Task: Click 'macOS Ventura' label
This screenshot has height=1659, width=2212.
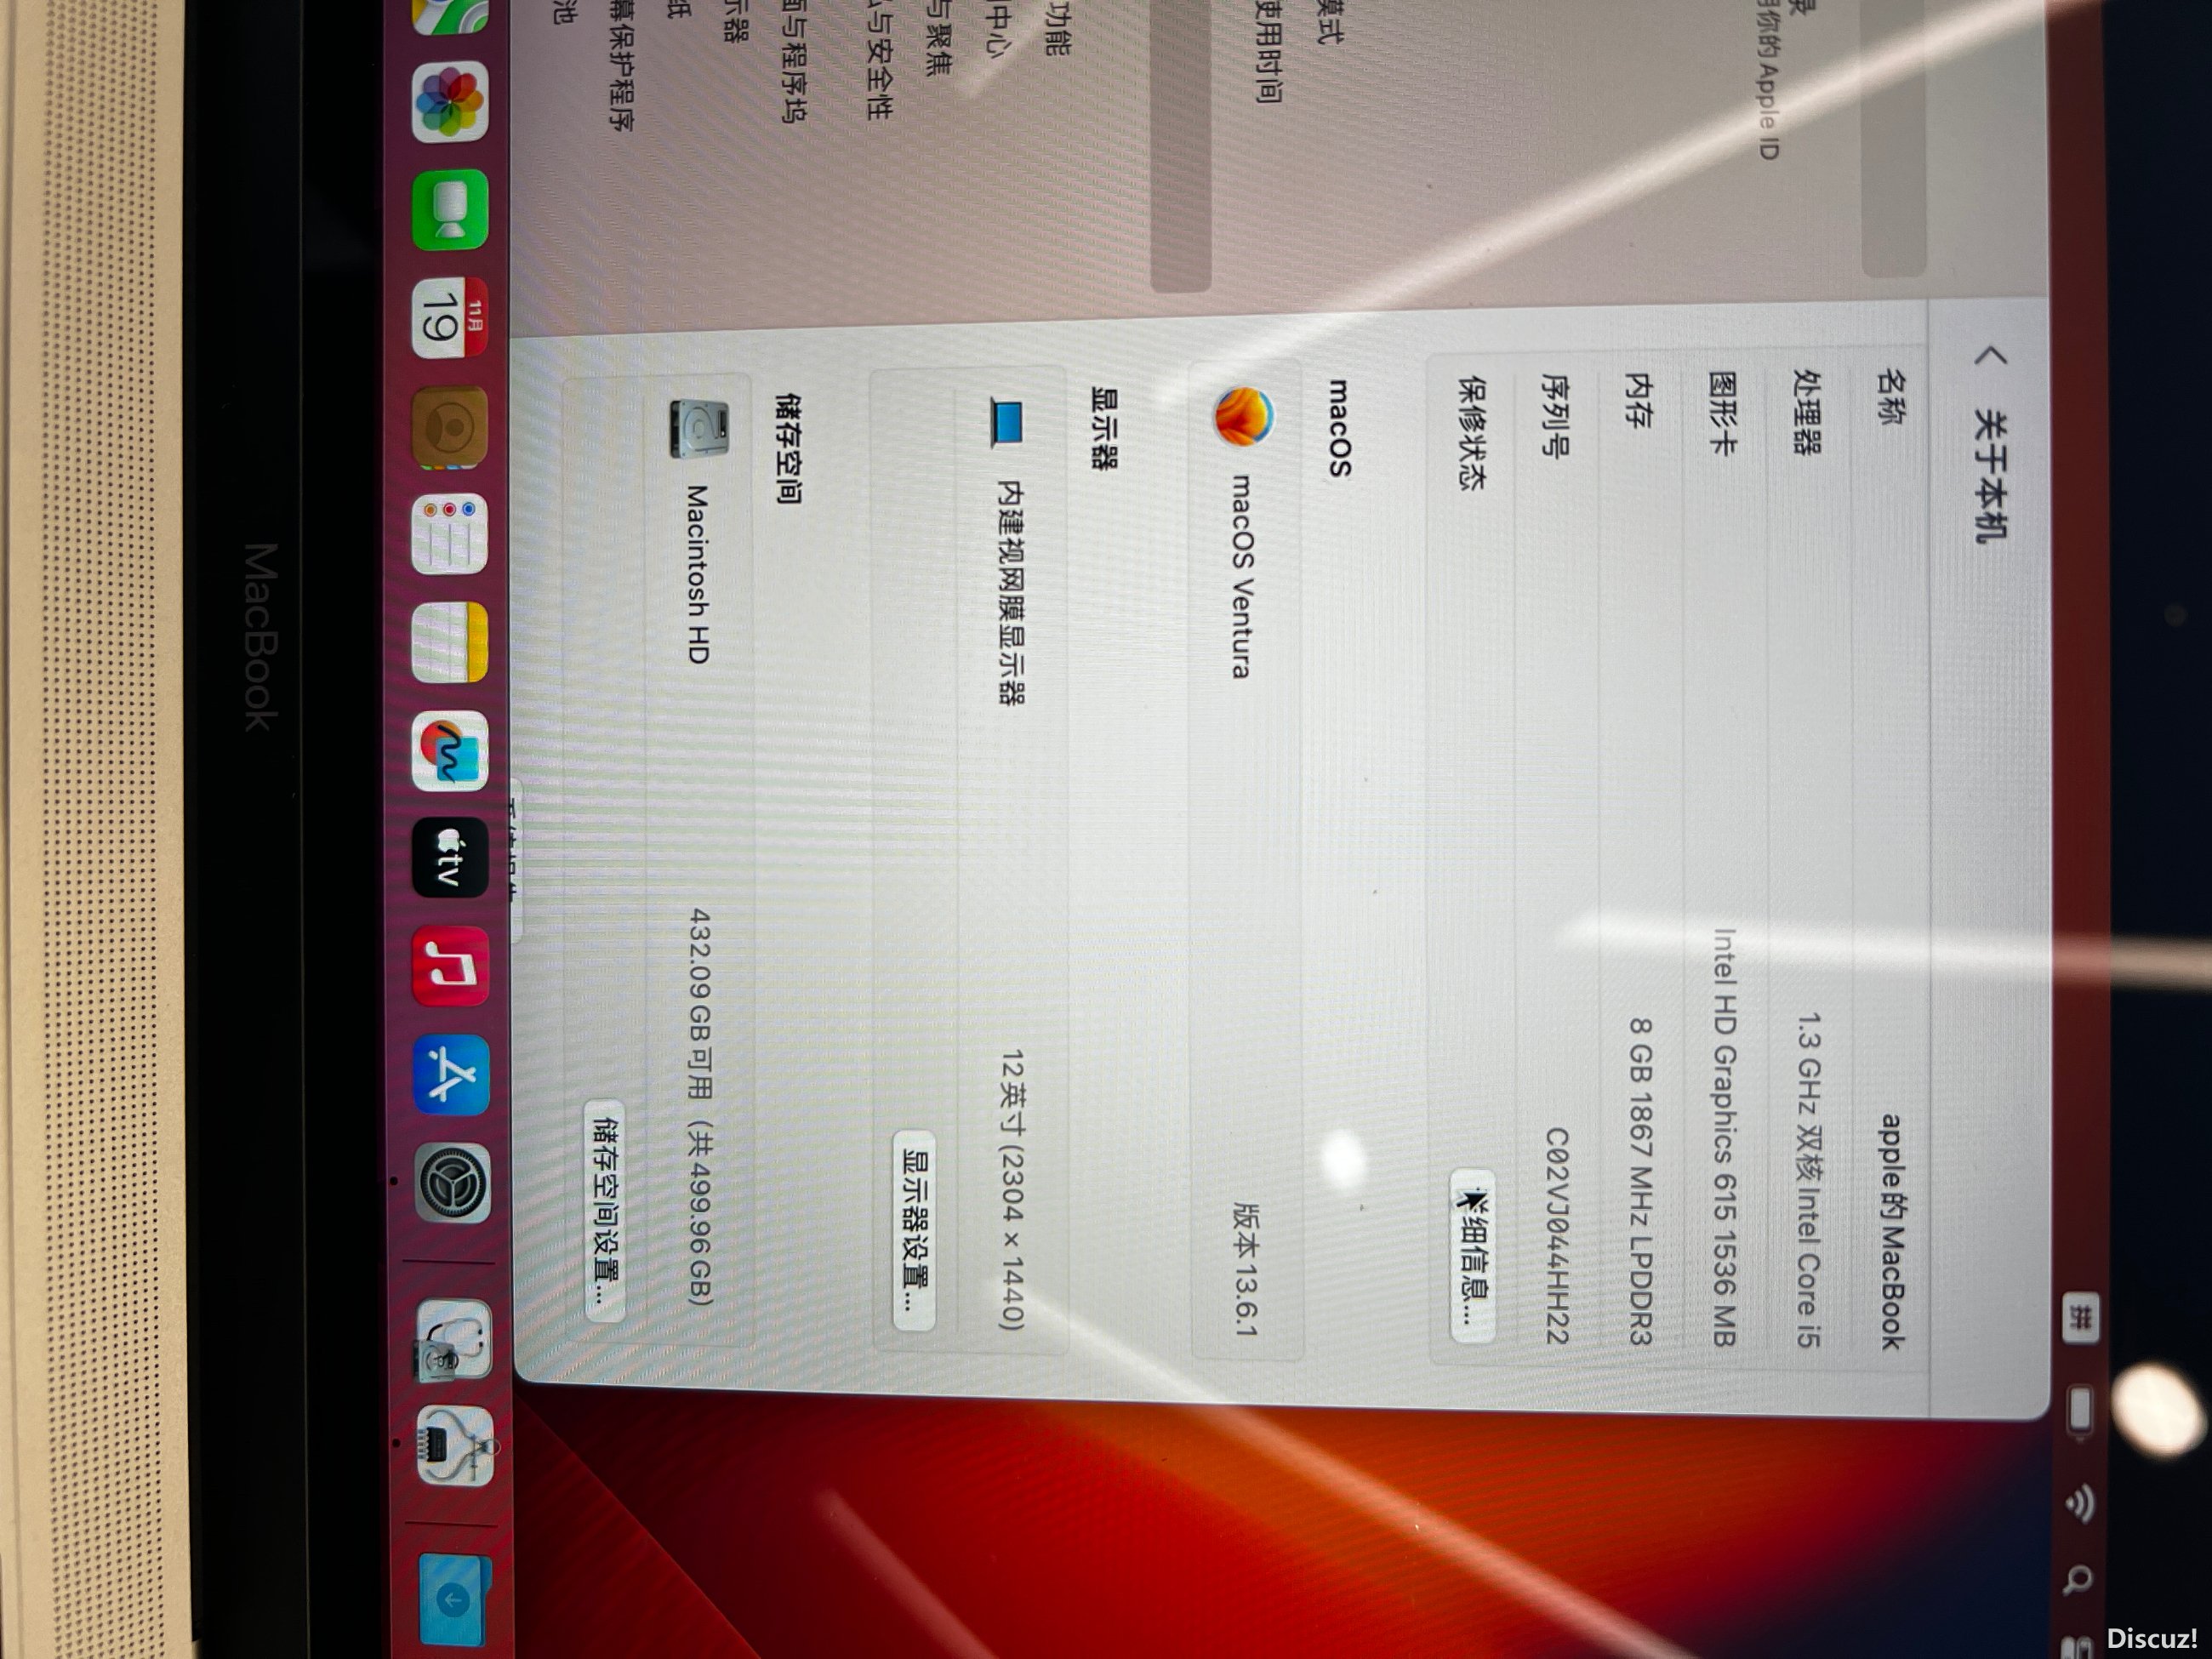Action: click(1240, 576)
